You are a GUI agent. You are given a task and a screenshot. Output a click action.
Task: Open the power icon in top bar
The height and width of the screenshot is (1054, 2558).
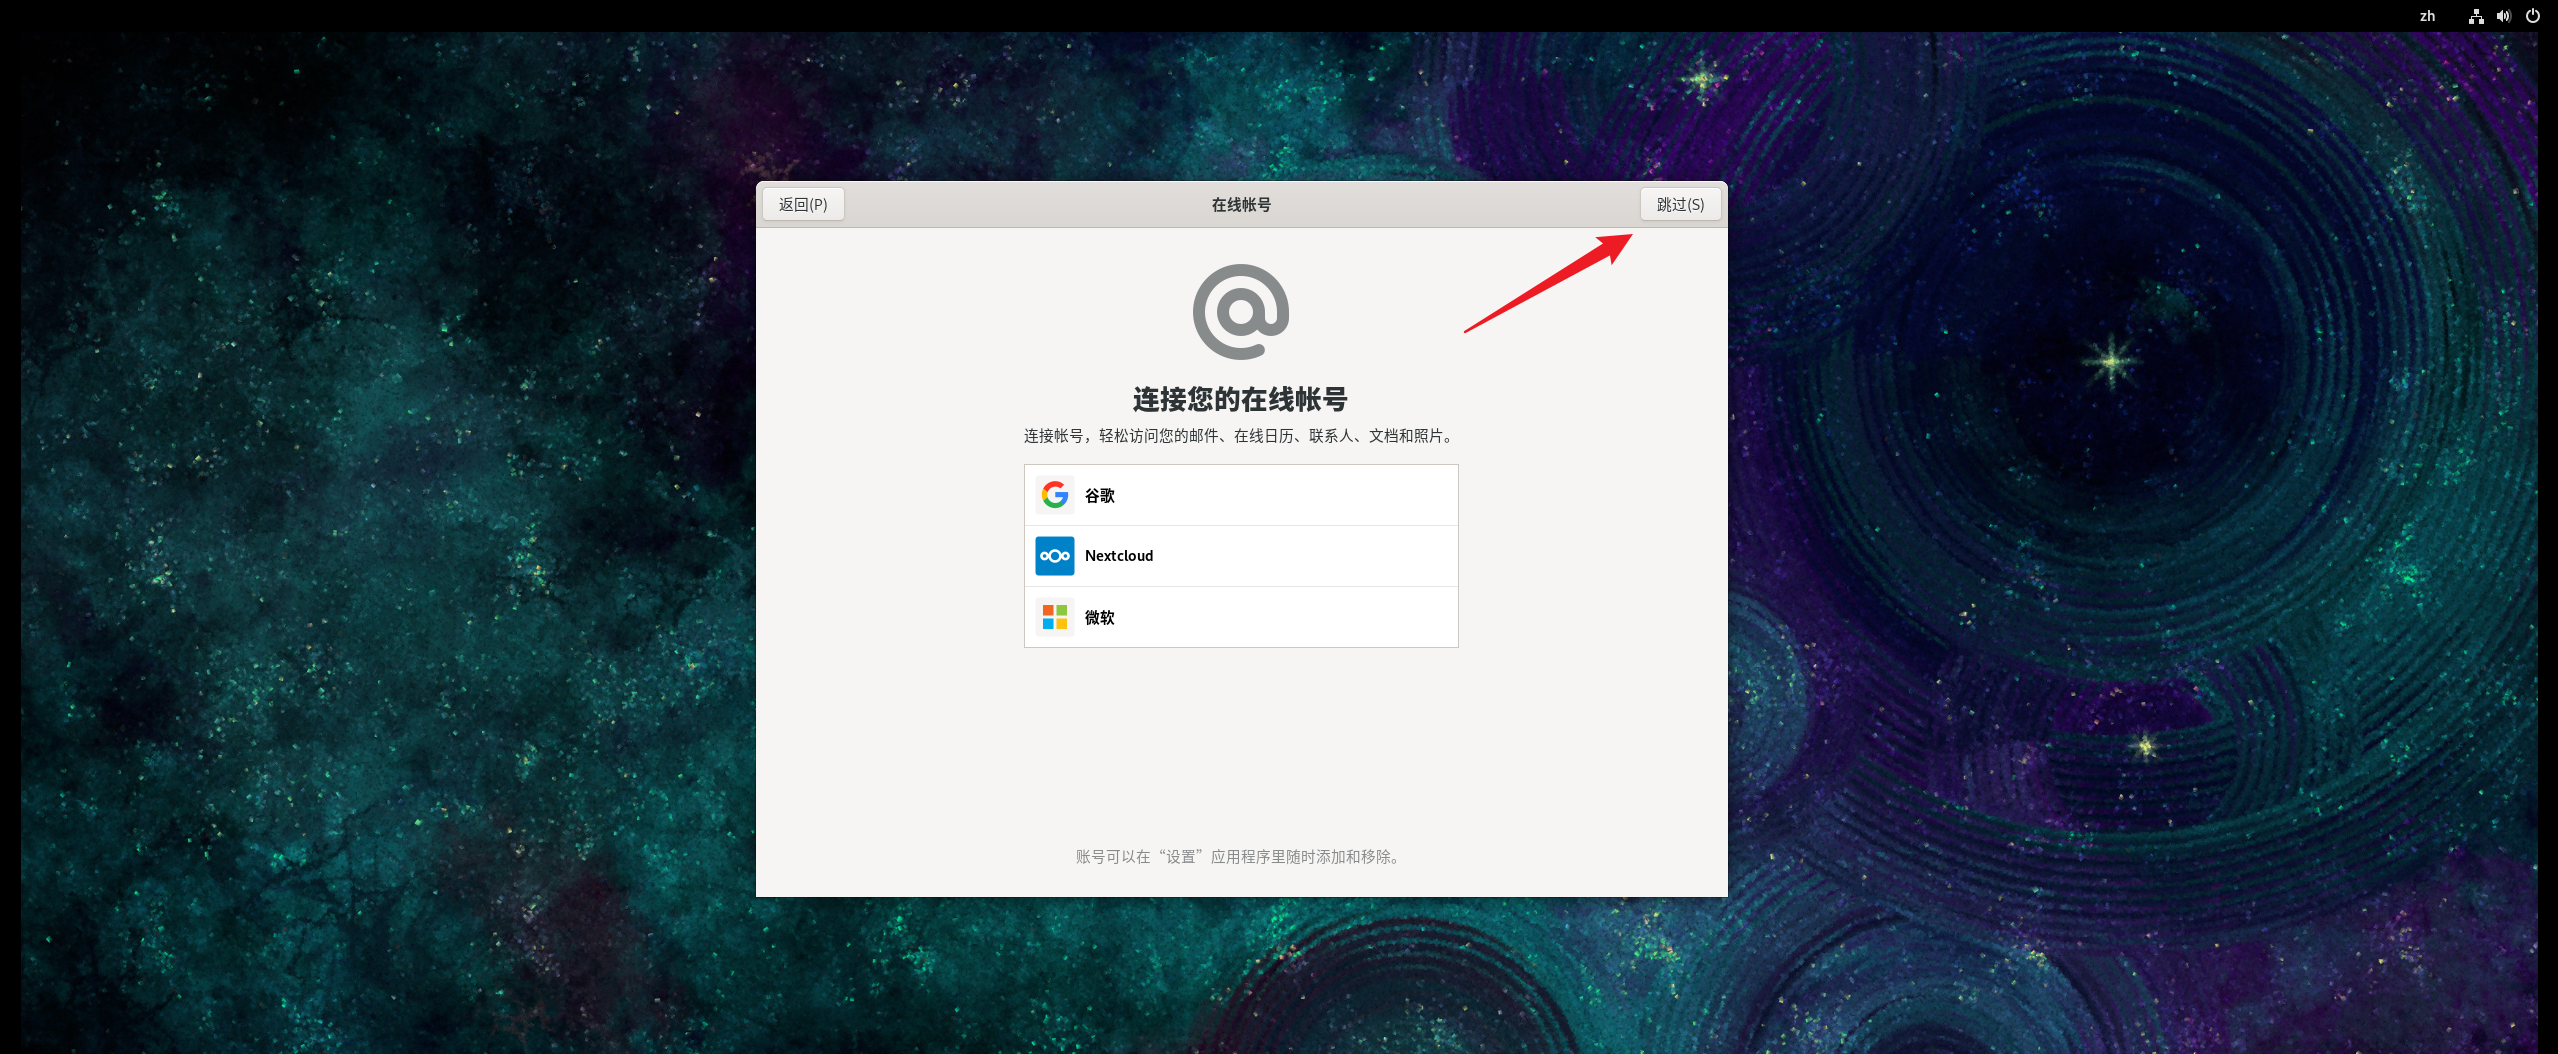coord(2533,16)
